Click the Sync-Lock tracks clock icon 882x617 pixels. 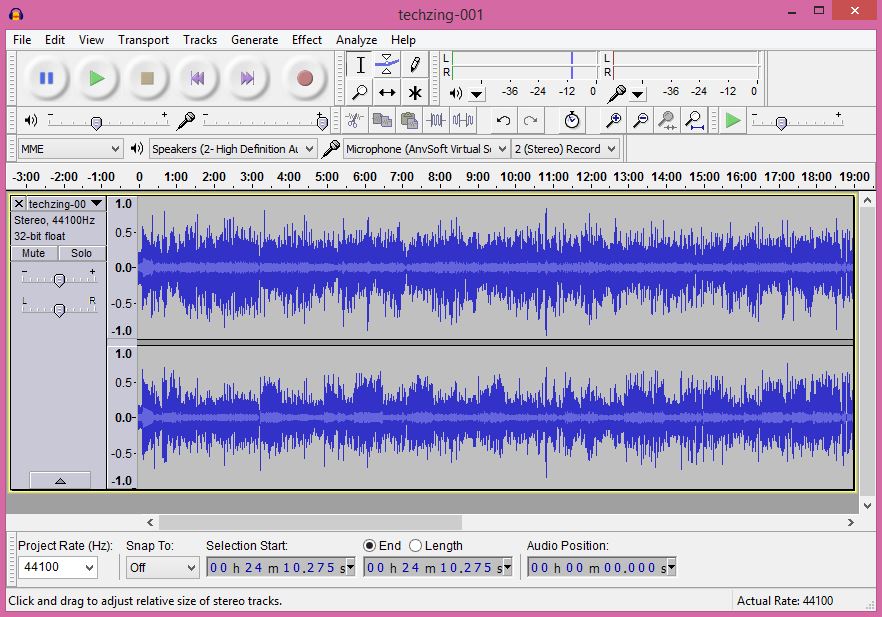[572, 120]
